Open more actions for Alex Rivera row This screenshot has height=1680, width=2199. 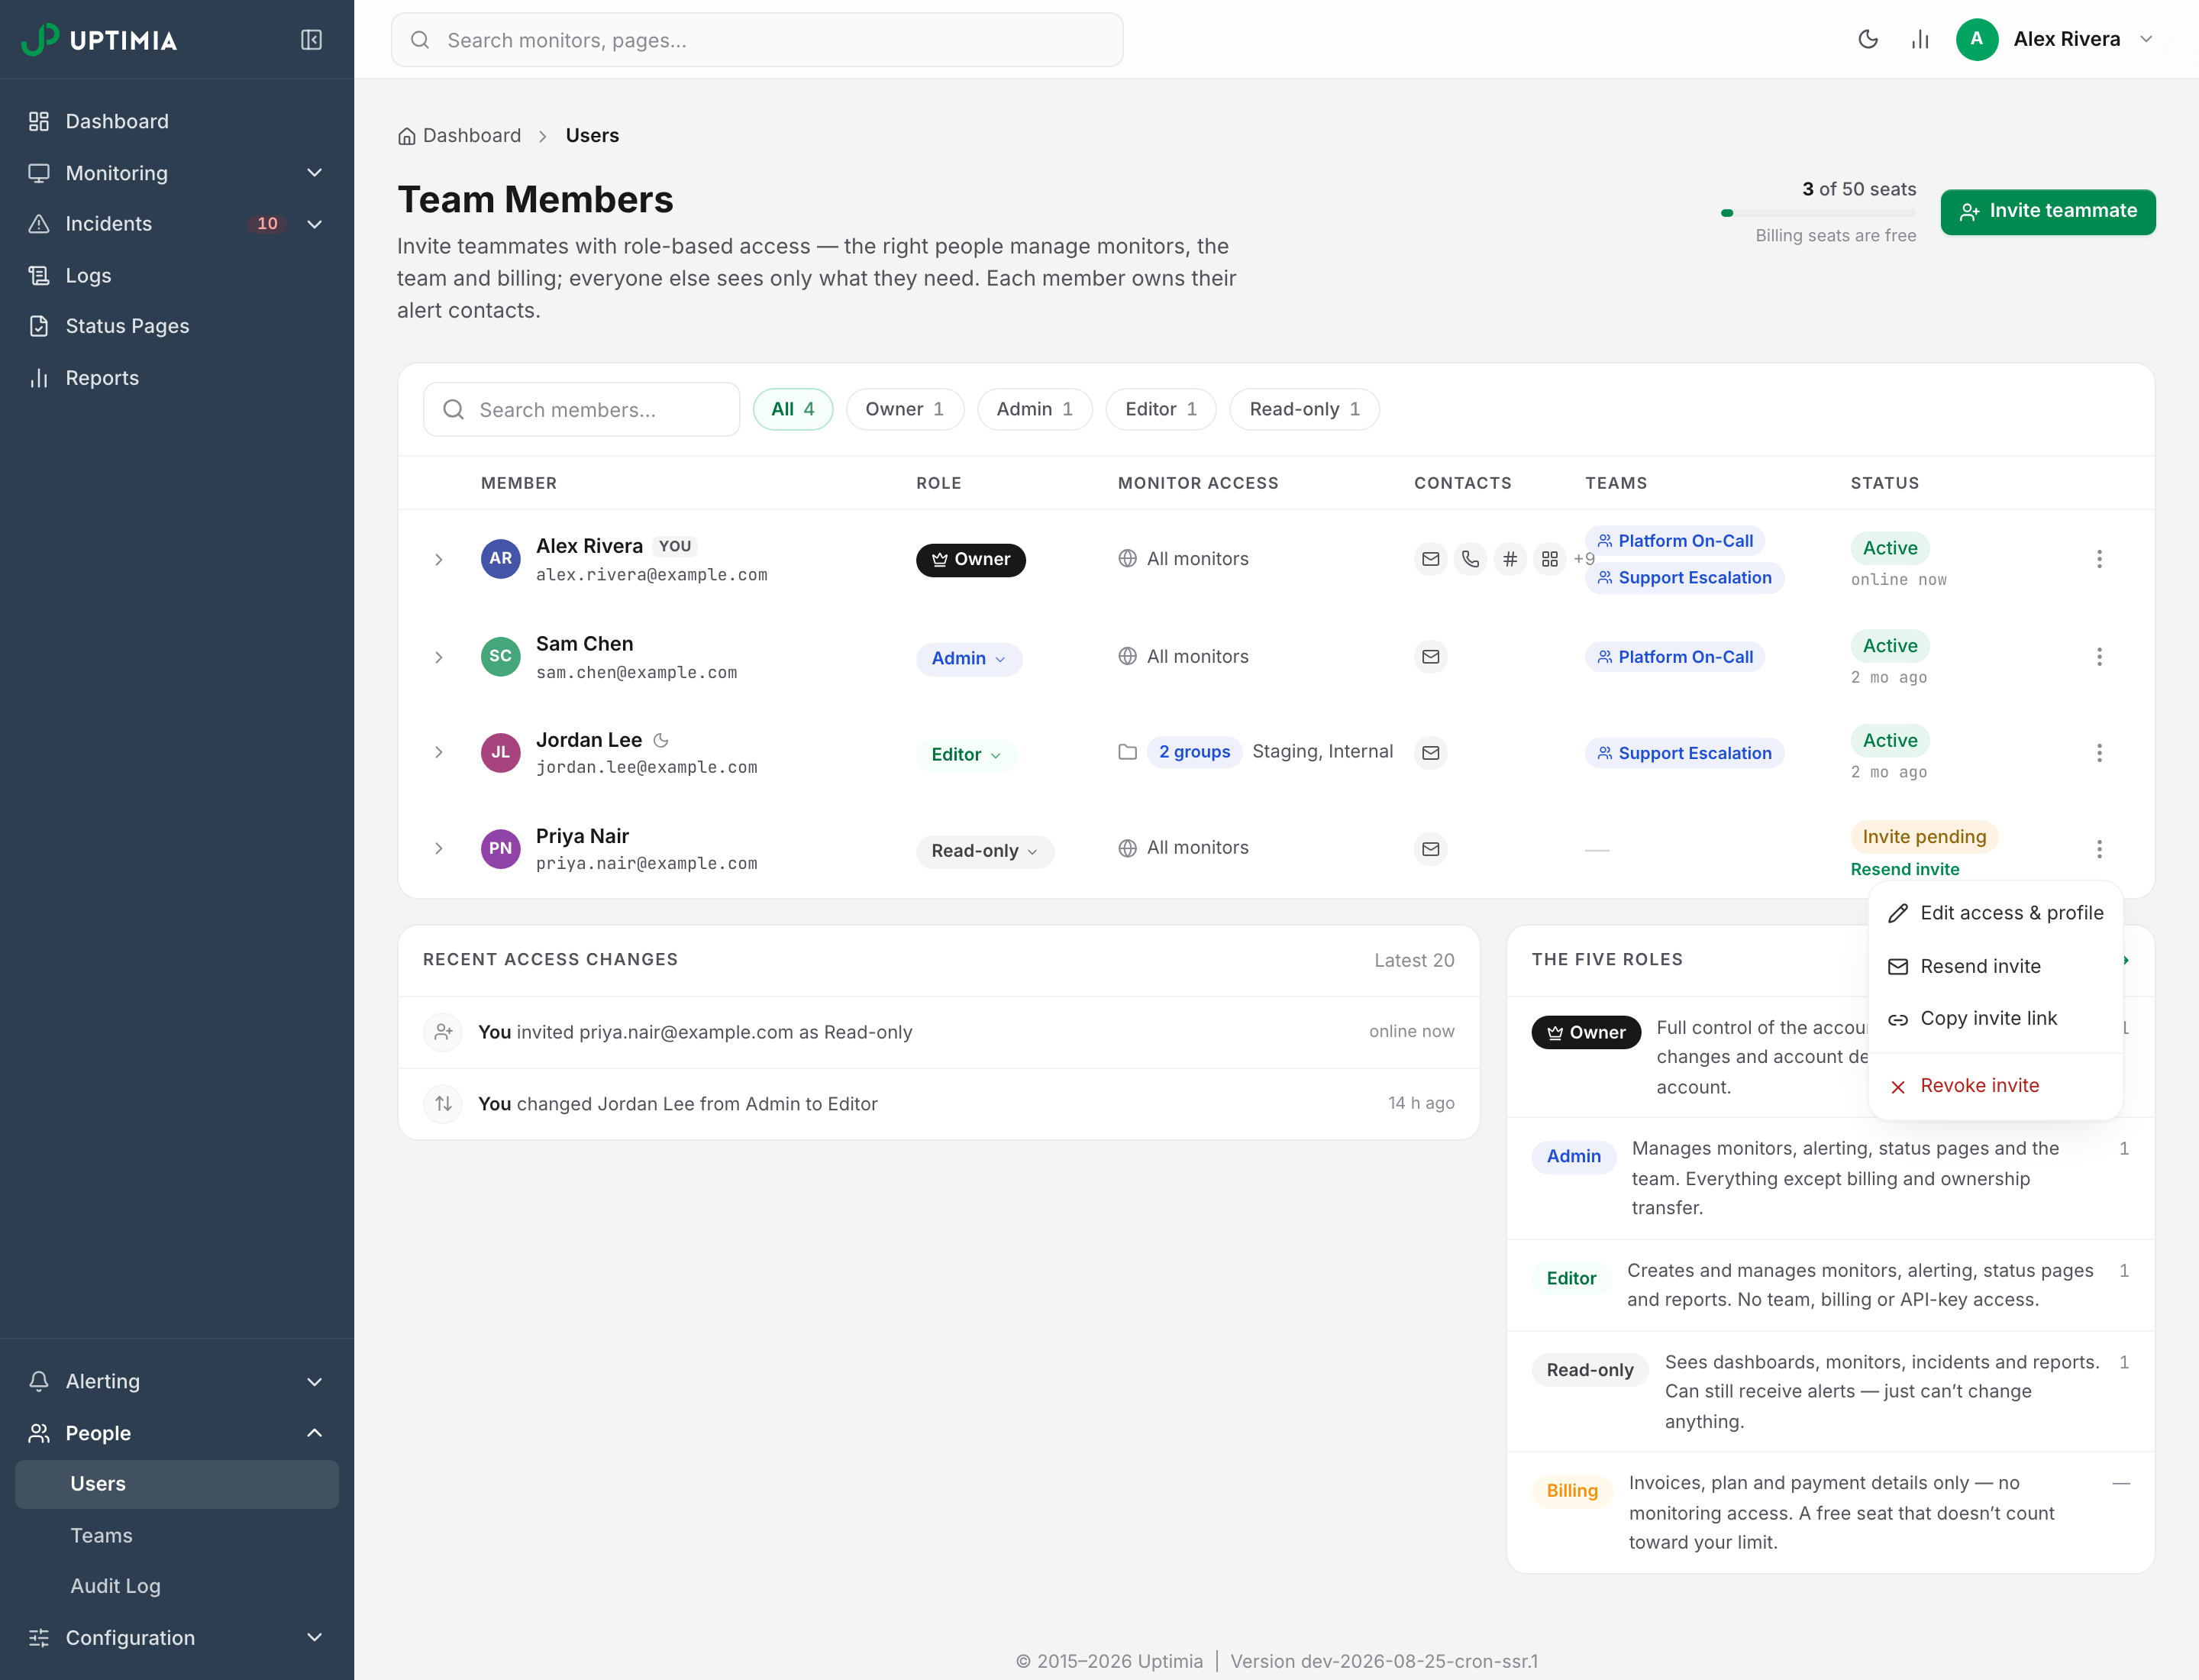pos(2099,559)
